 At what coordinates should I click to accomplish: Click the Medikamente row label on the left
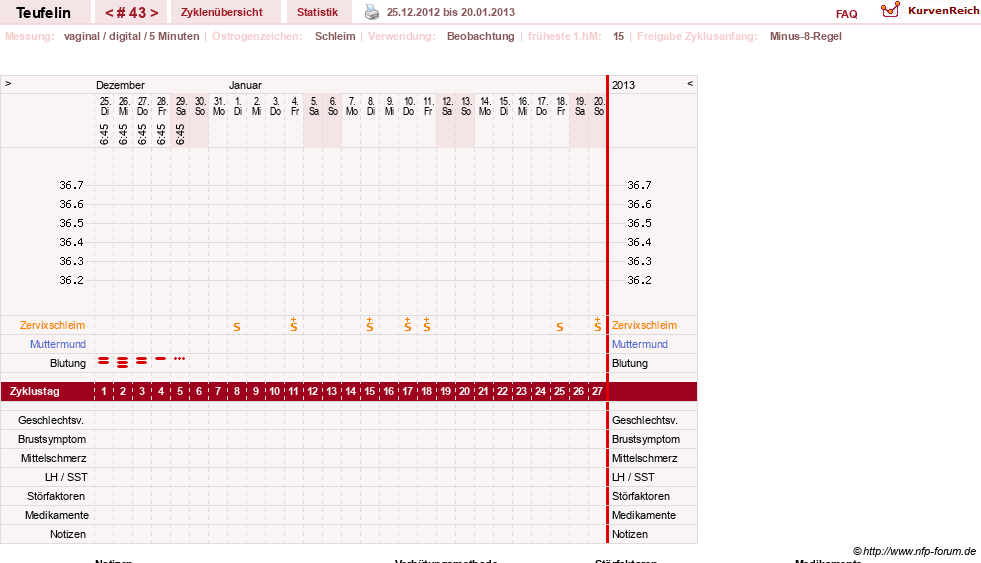(57, 515)
